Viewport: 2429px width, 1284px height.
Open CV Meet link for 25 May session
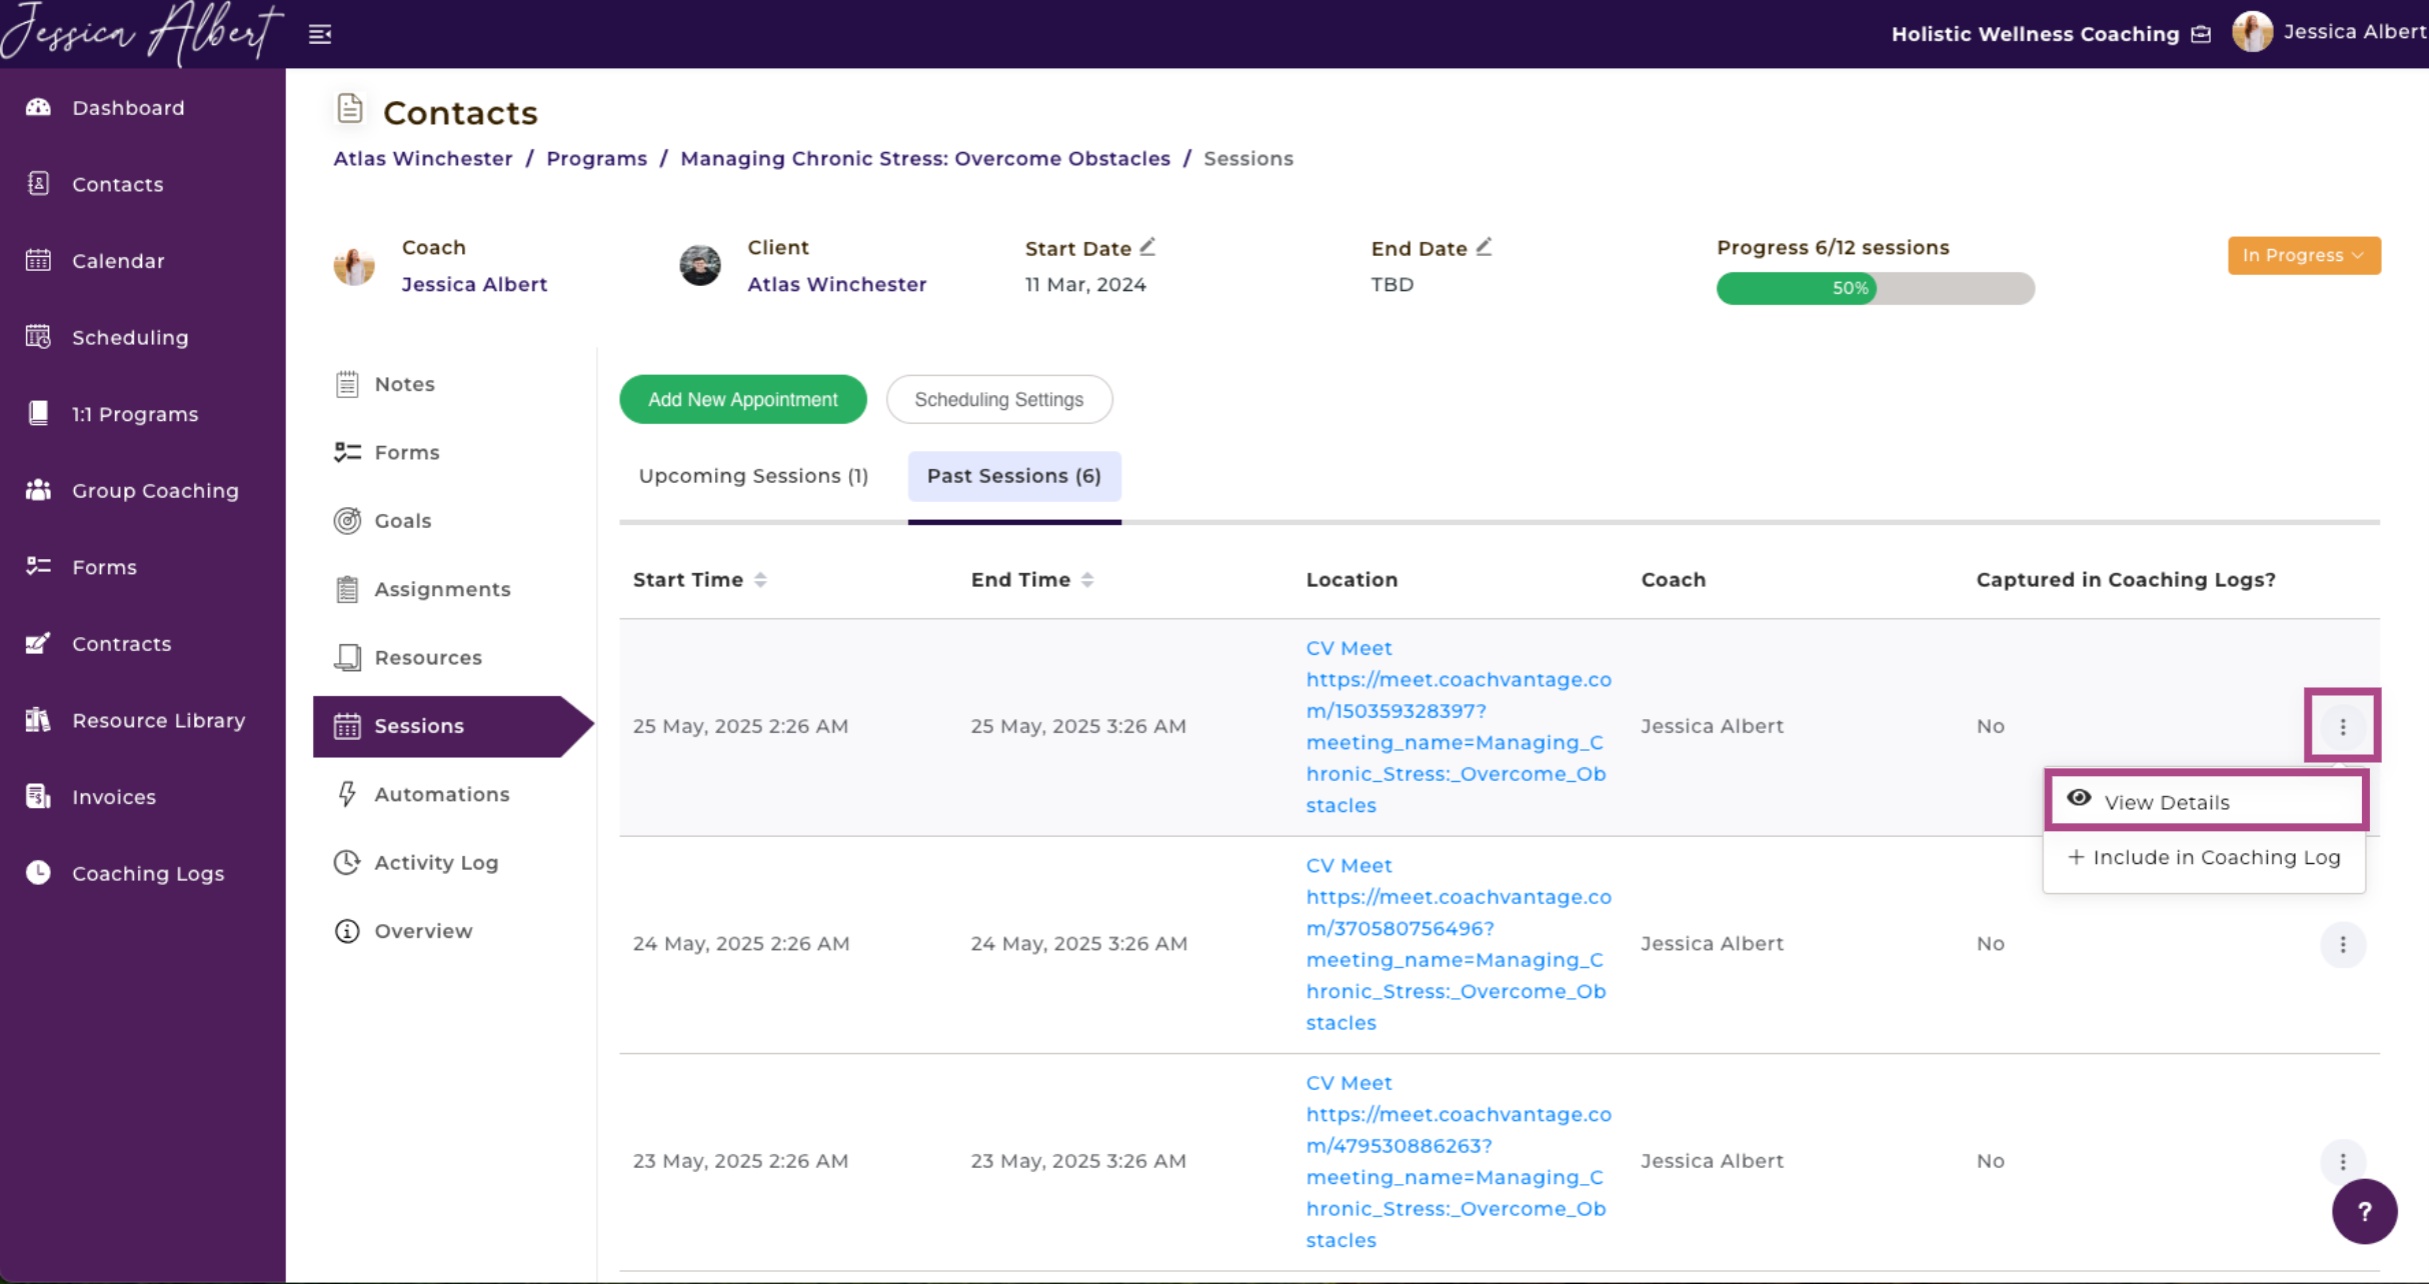click(1458, 726)
